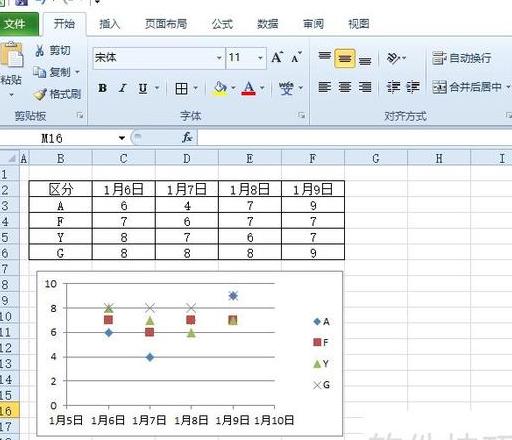The height and width of the screenshot is (440, 512).
Task: Toggle Bold formatting
Action: [103, 88]
